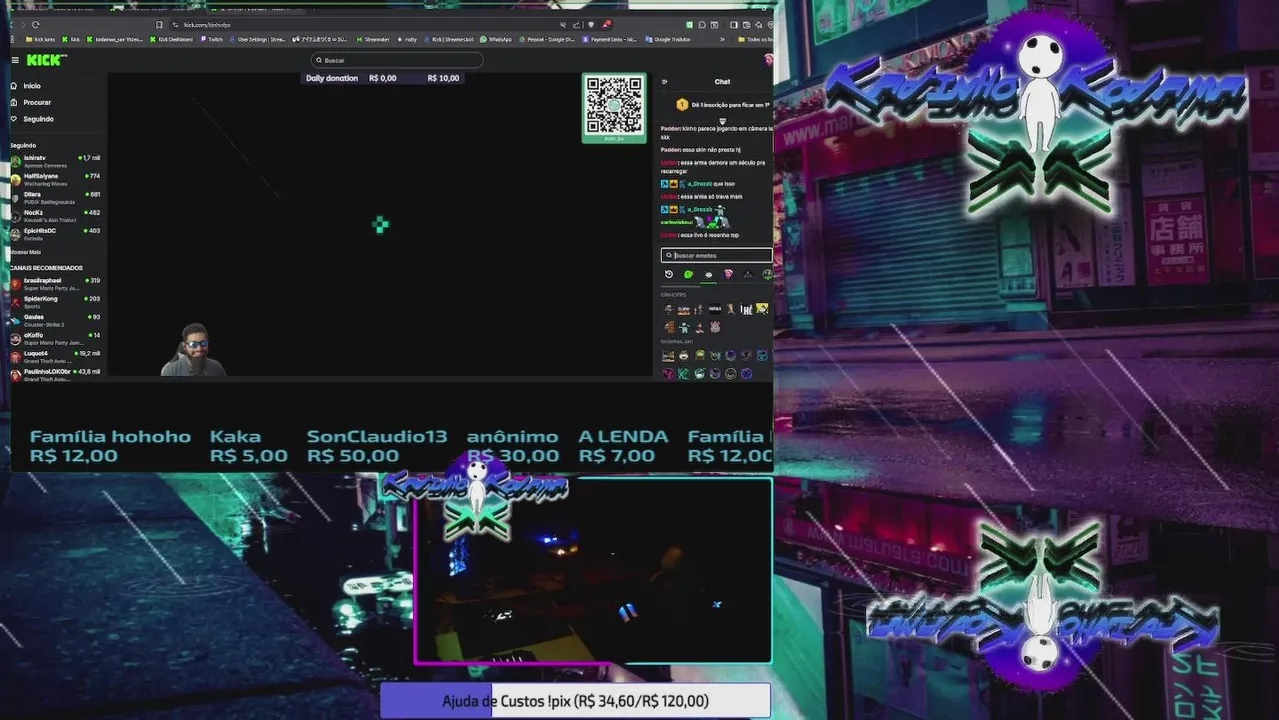Open the Procurar browse link
The width and height of the screenshot is (1279, 720).
pos(37,102)
